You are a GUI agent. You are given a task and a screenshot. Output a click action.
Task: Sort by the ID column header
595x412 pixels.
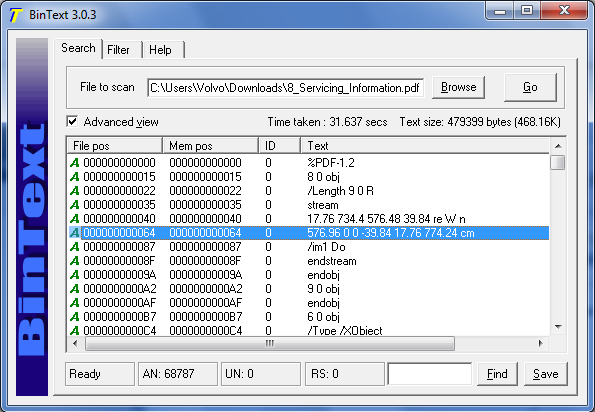click(280, 146)
